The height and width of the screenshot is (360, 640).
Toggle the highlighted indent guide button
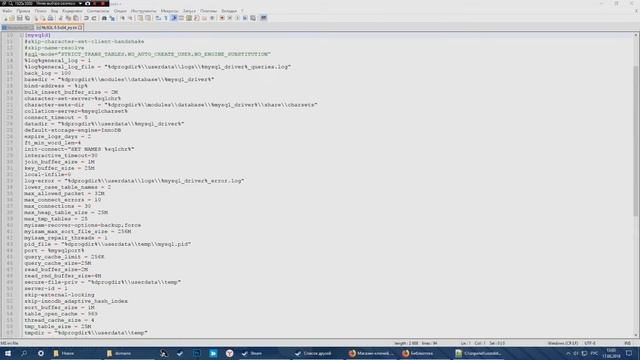point(173,18)
